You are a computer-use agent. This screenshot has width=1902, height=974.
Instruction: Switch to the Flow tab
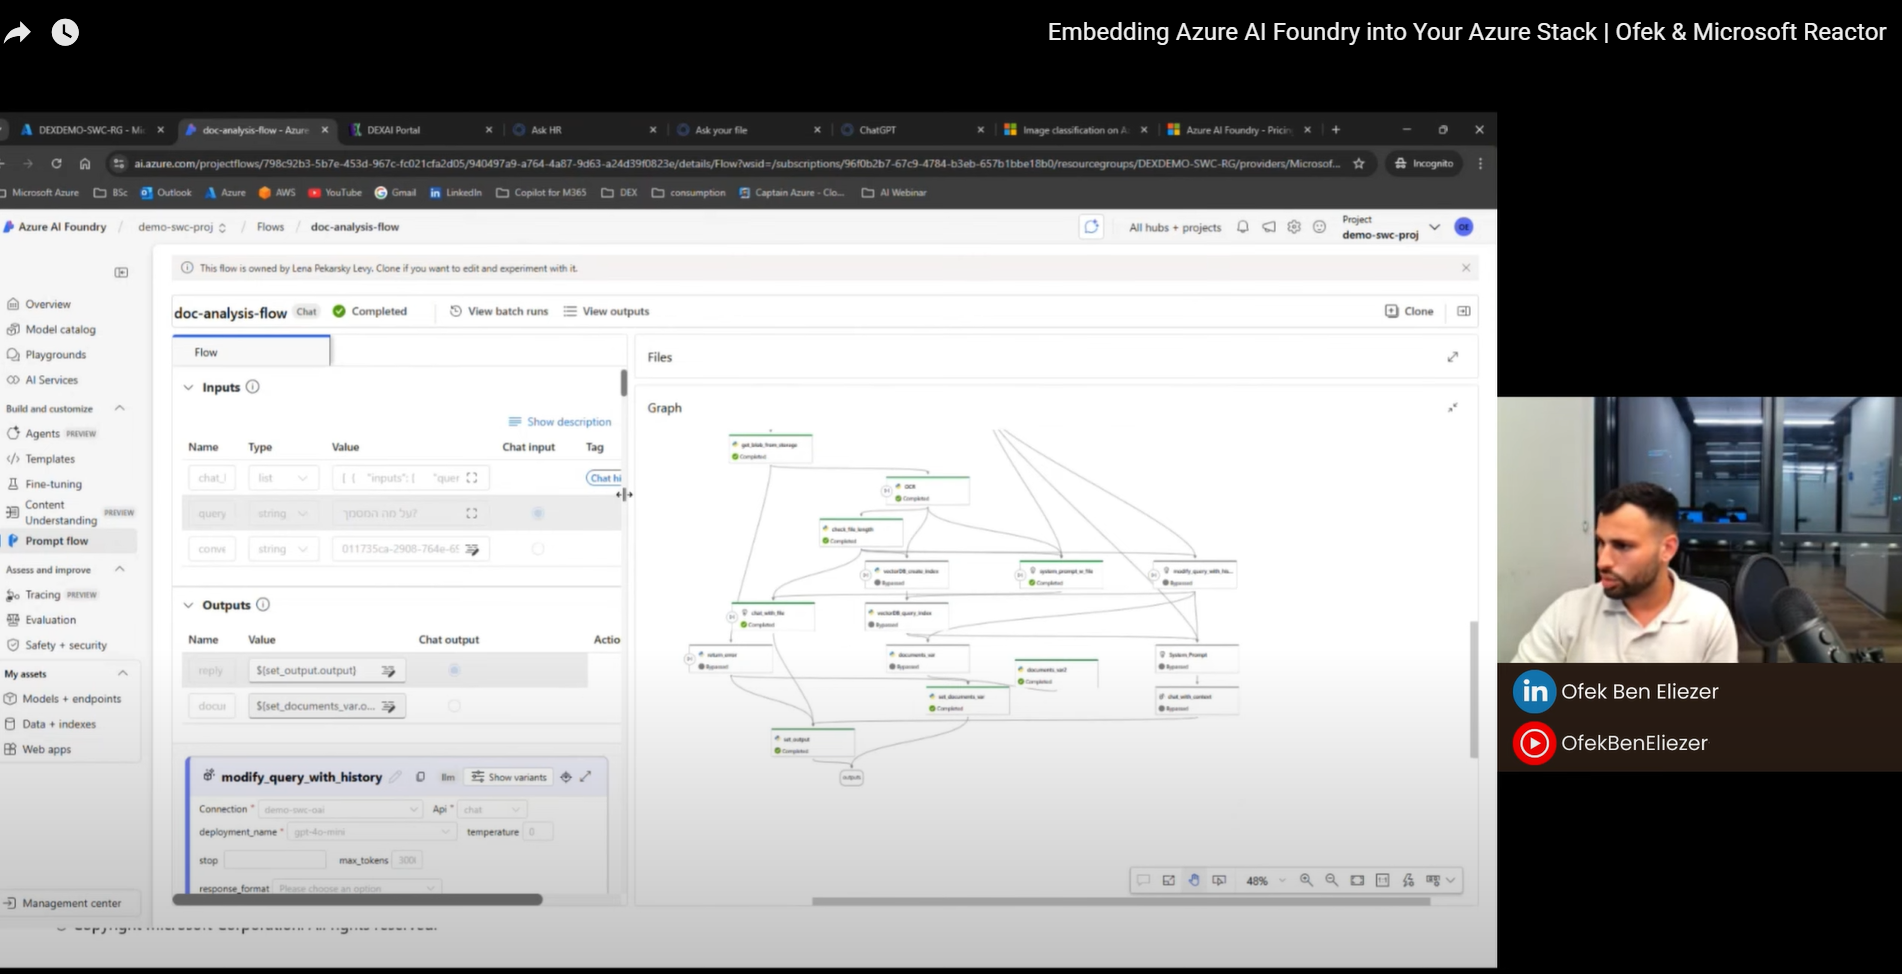click(x=206, y=352)
